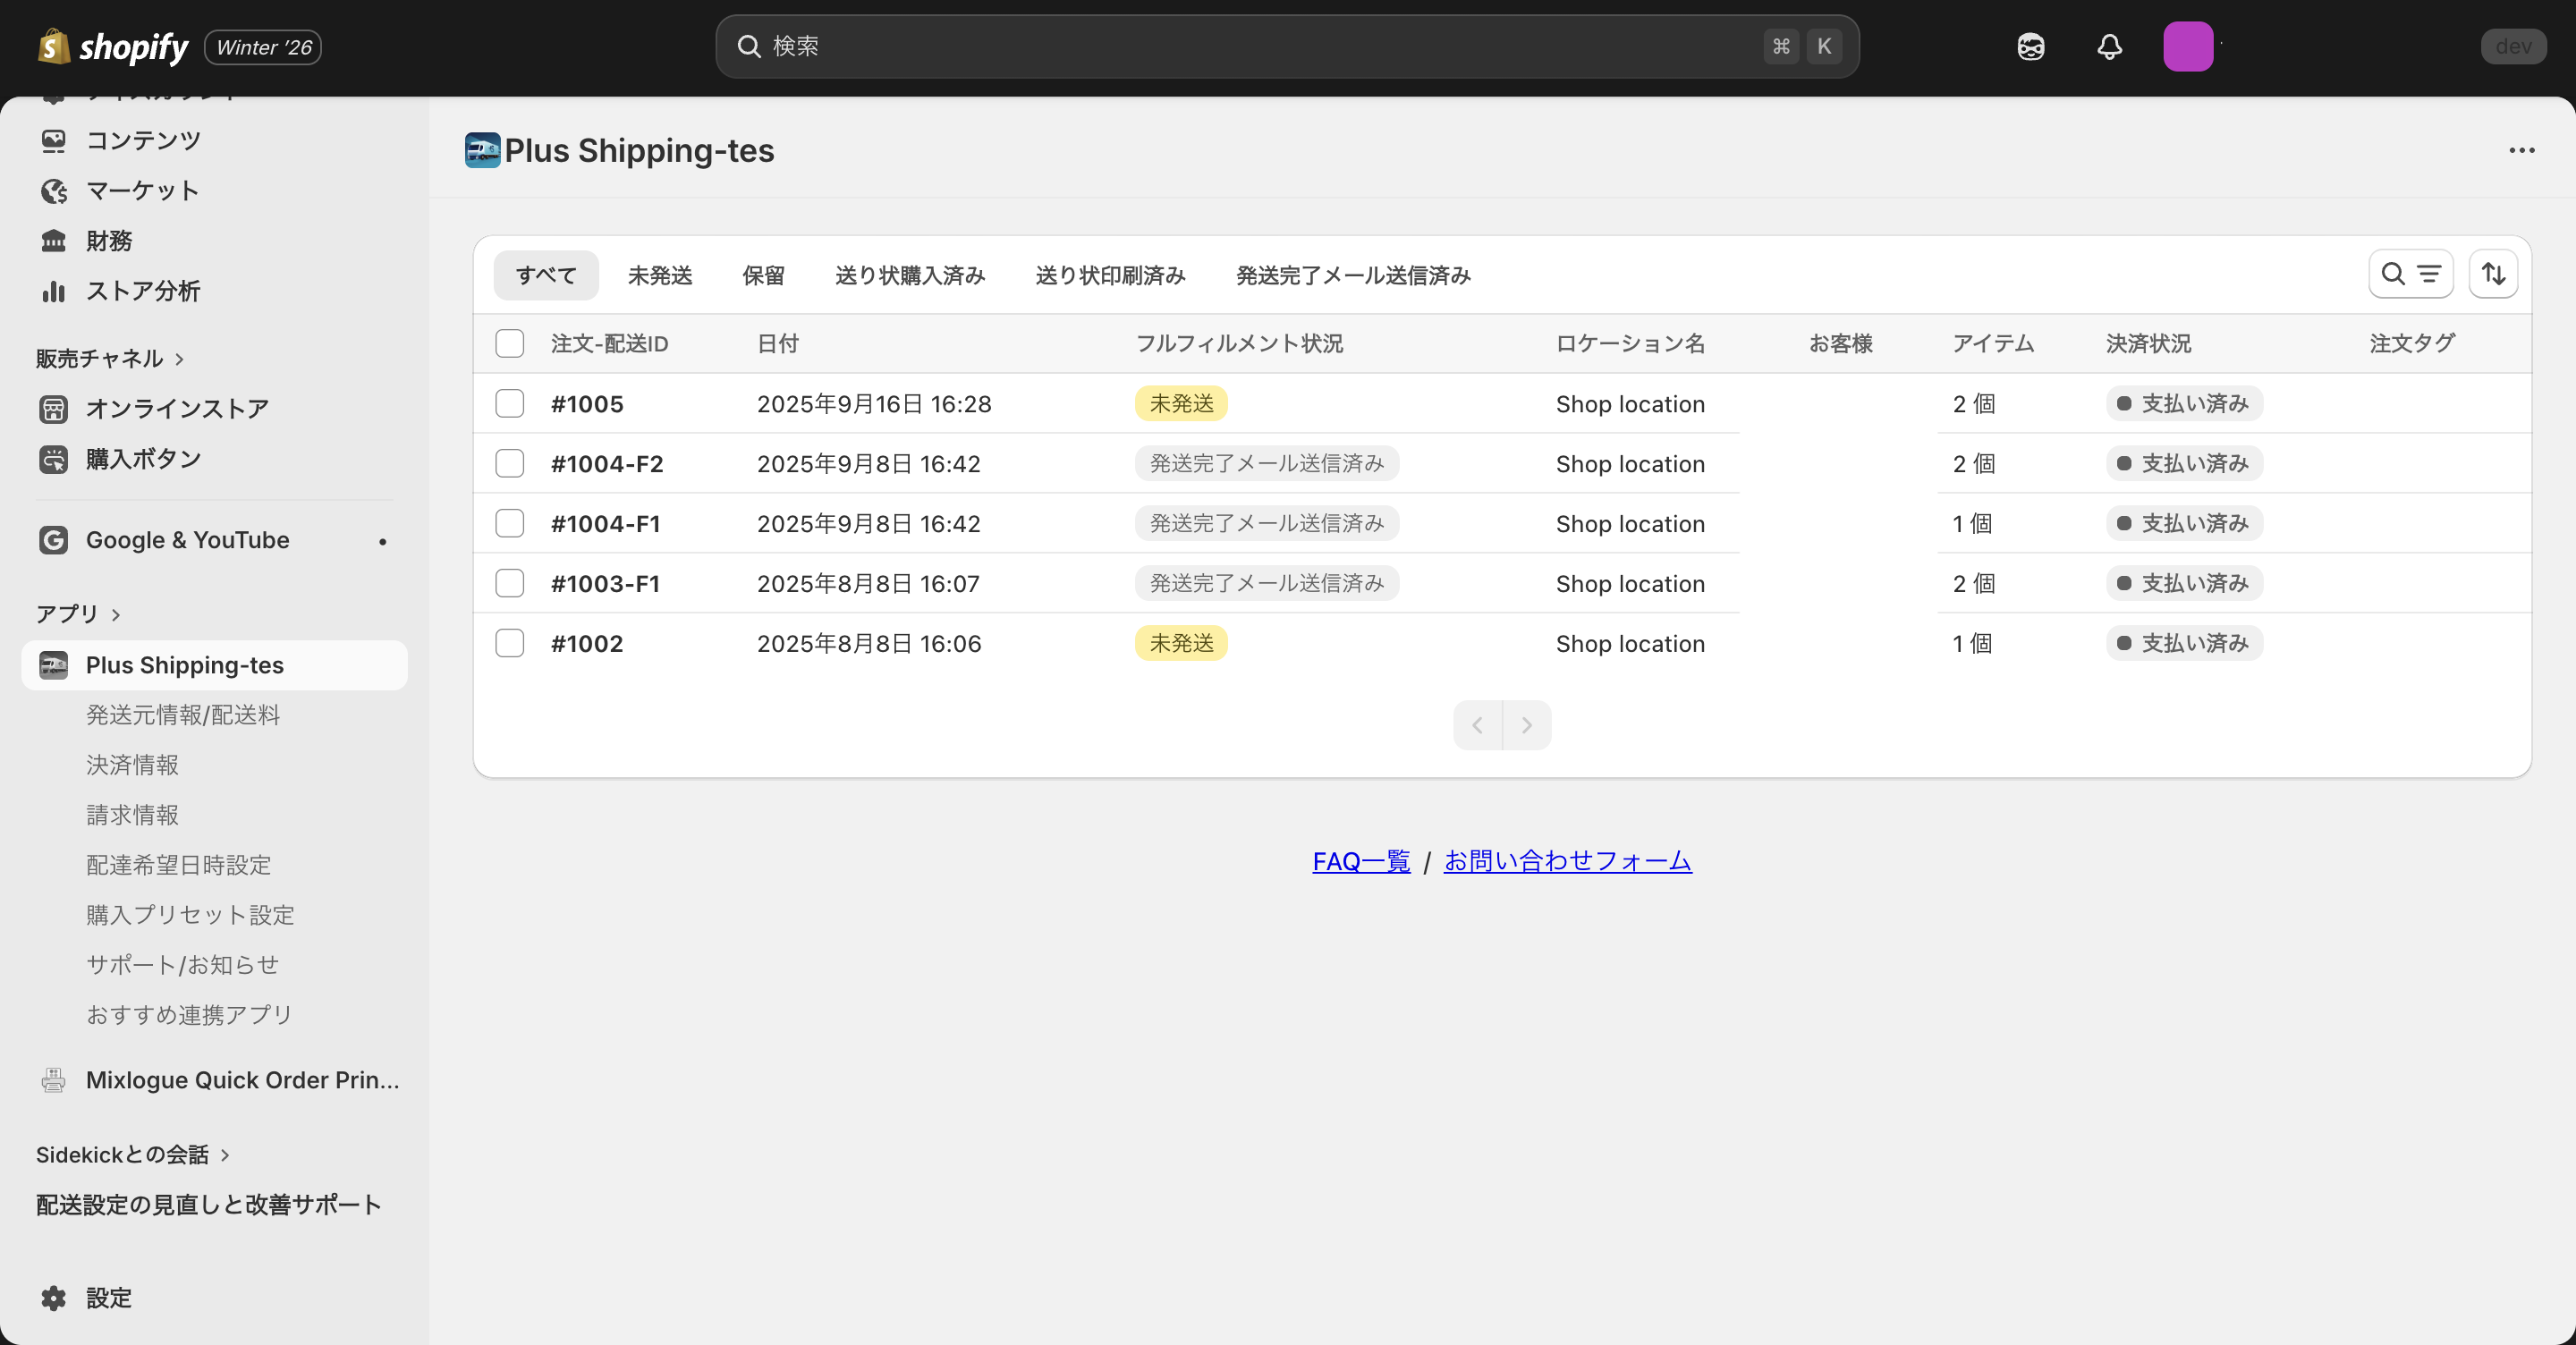The width and height of the screenshot is (2576, 1345).
Task: Open the three-dot menu next to Plus Shipping-tes
Action: coord(2522,150)
